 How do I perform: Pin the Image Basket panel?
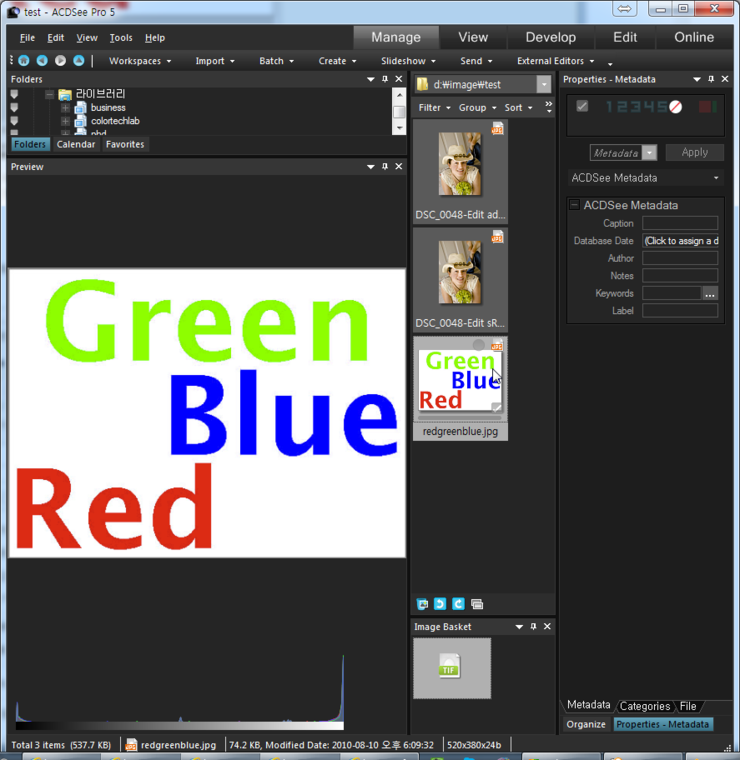click(533, 626)
